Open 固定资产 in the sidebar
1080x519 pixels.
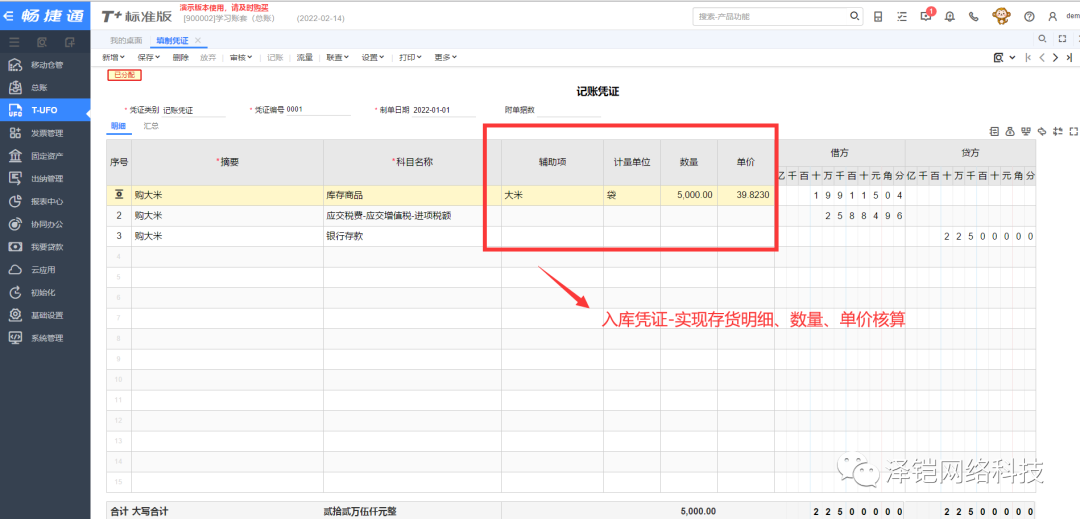click(x=46, y=156)
